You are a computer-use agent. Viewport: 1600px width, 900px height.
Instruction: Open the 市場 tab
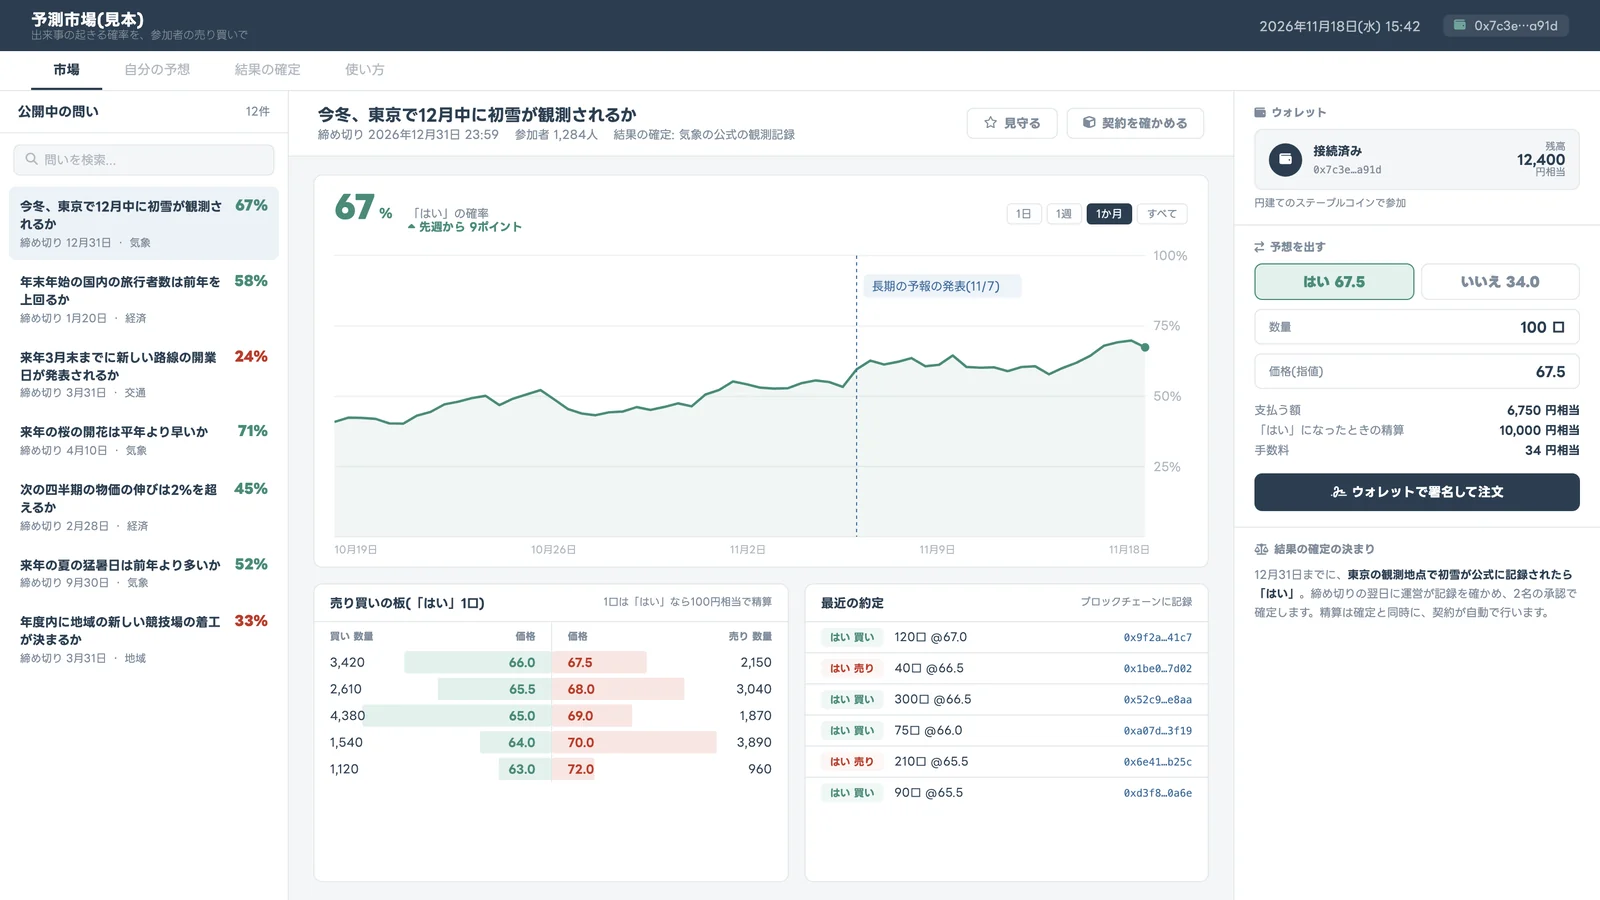point(66,70)
